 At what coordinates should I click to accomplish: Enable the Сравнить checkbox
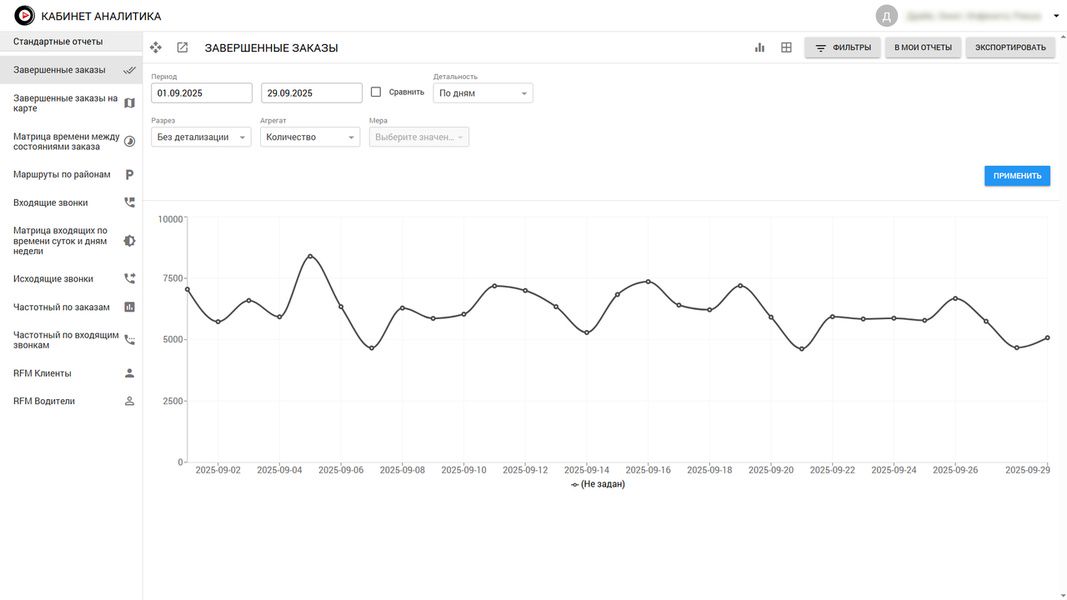tap(376, 92)
